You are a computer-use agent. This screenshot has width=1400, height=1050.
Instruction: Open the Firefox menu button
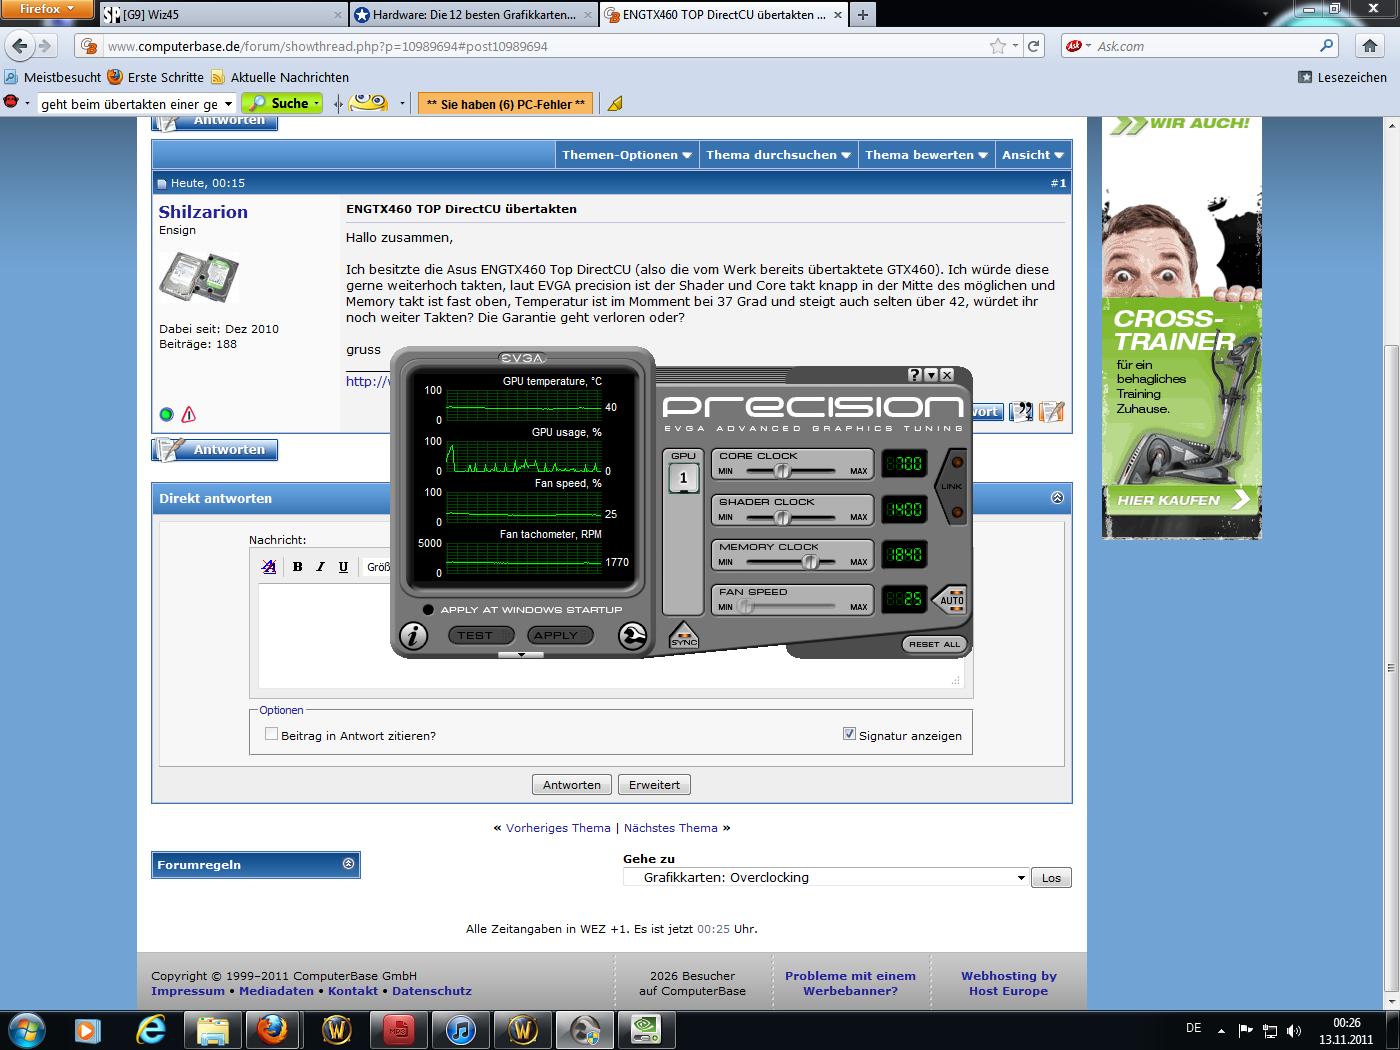[x=47, y=9]
